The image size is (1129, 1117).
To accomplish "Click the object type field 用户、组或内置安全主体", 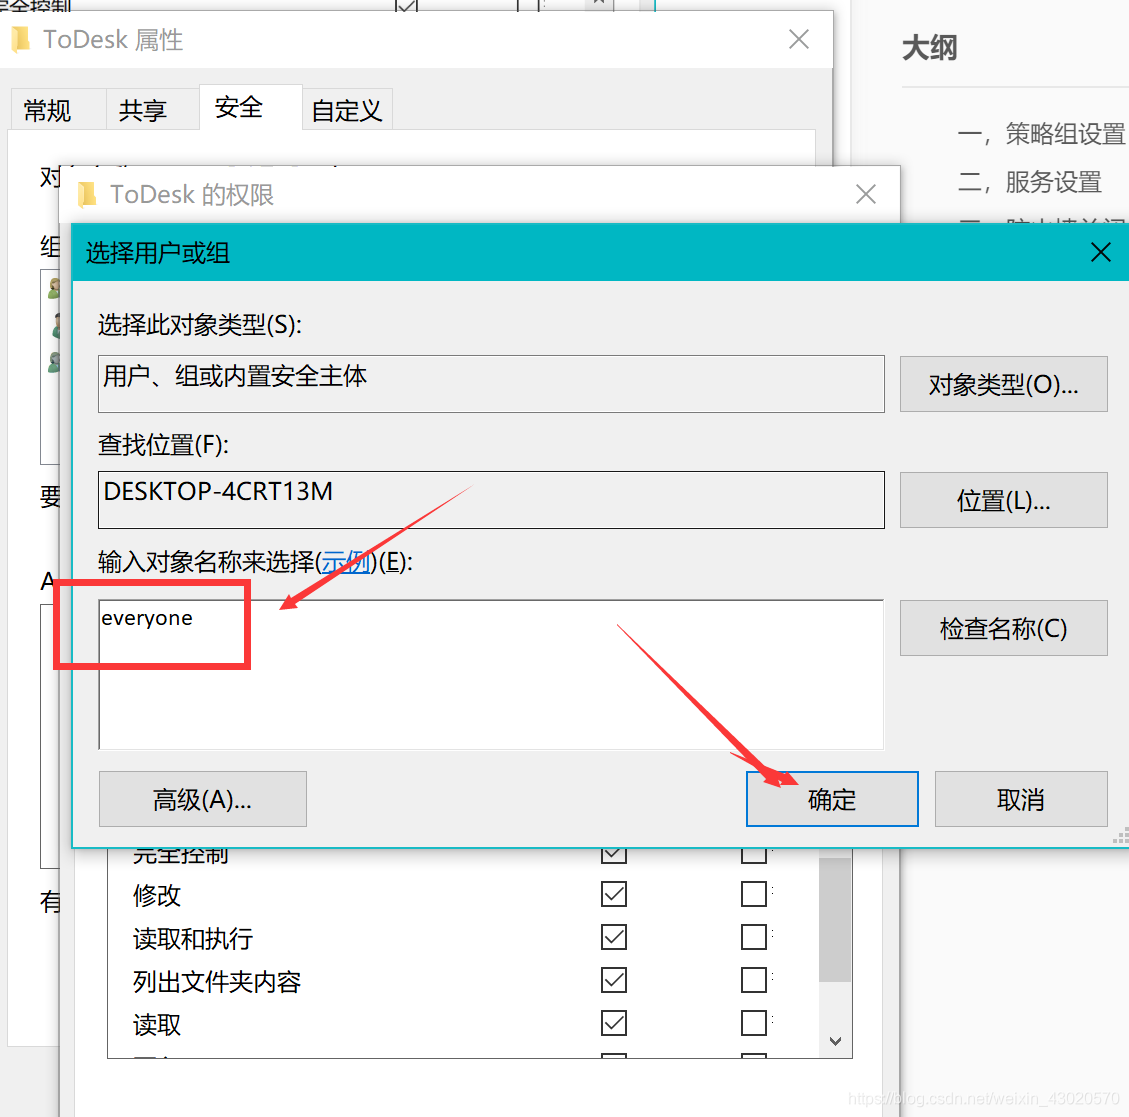I will 491,384.
